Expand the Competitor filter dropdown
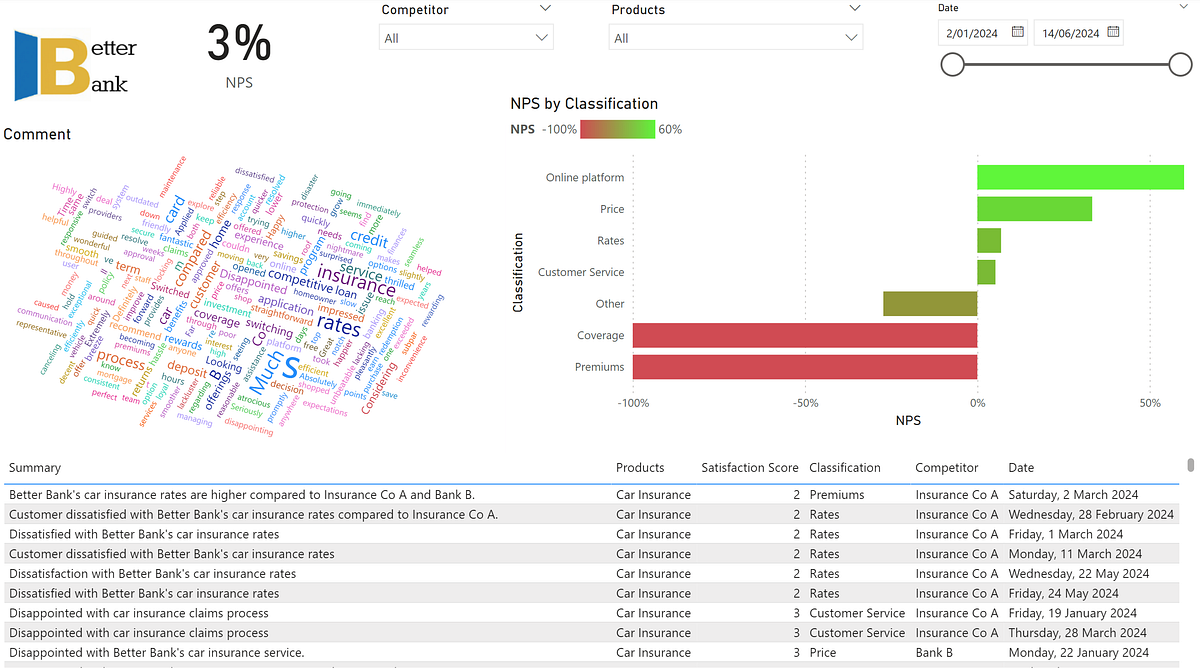Screen dimensions: 1200x669 click(x=546, y=7)
